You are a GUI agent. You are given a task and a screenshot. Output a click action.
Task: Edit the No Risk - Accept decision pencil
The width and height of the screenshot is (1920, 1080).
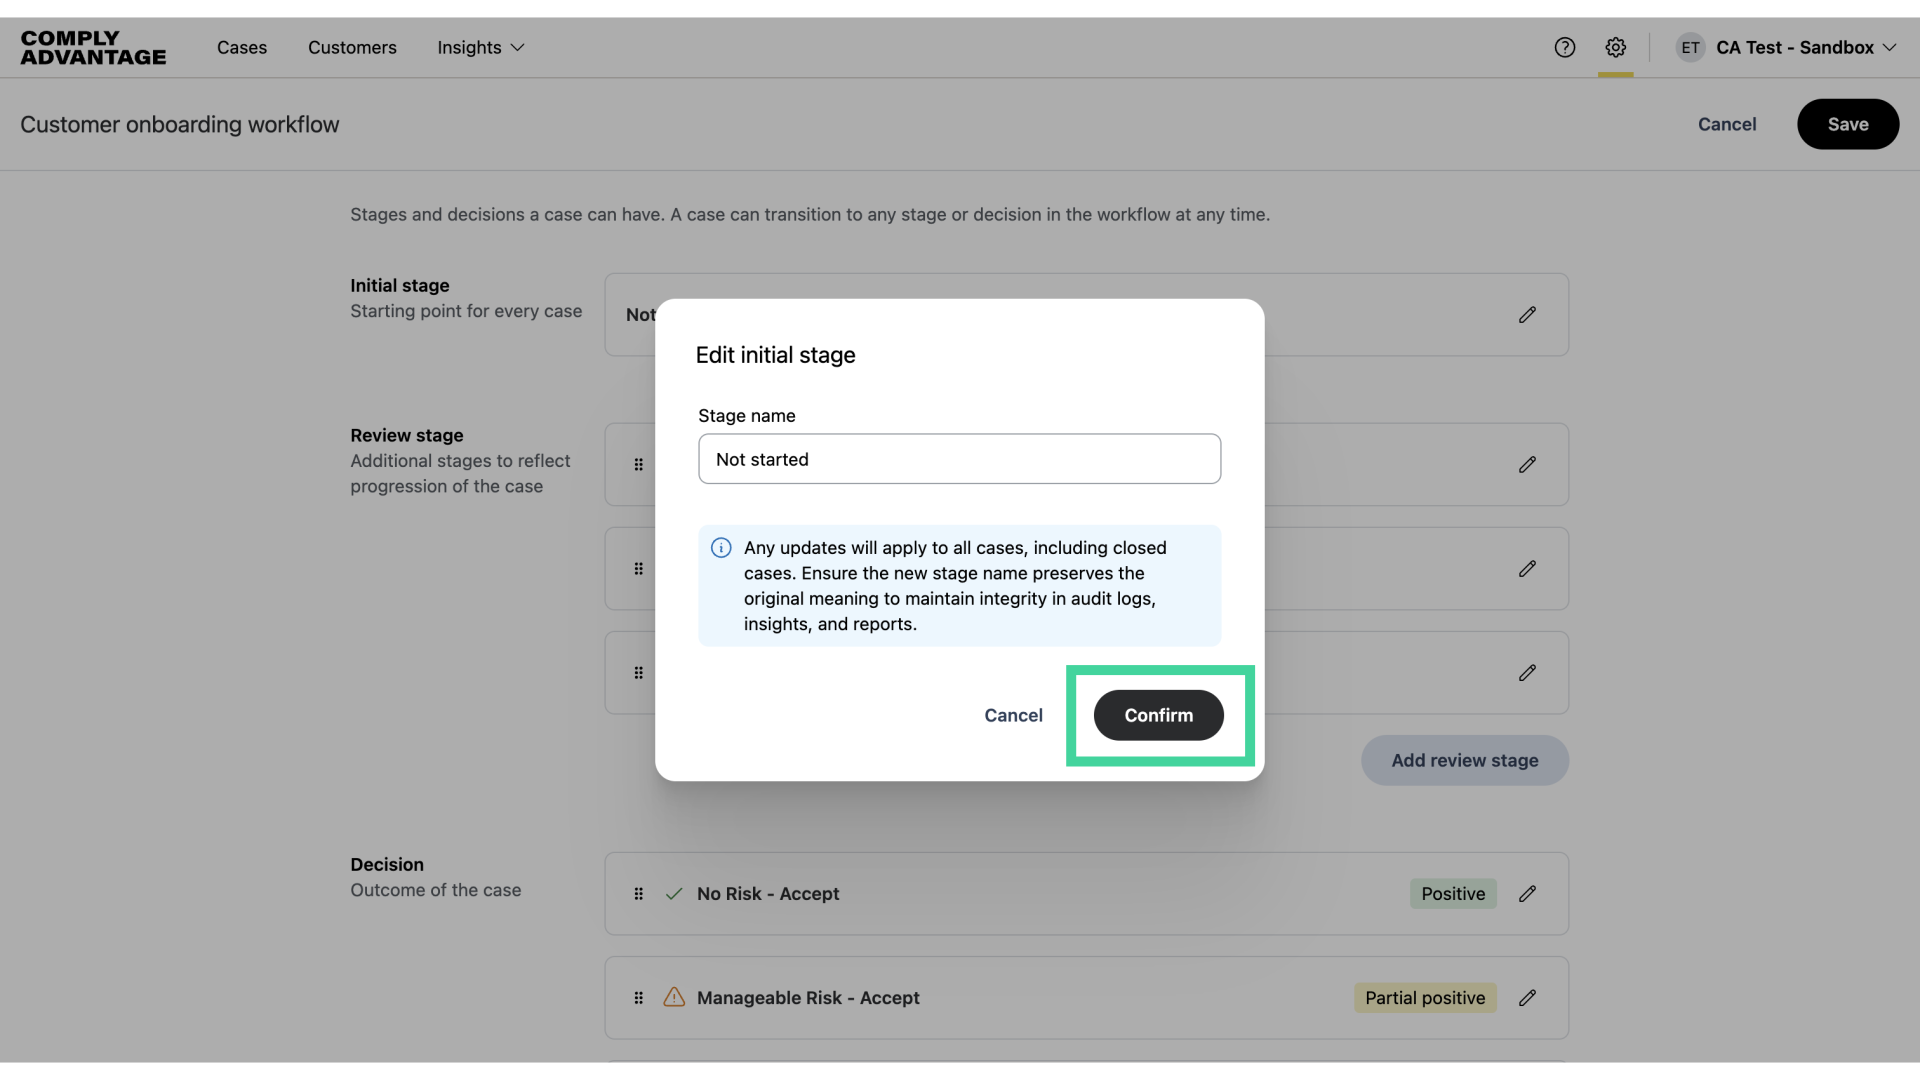click(x=1527, y=893)
